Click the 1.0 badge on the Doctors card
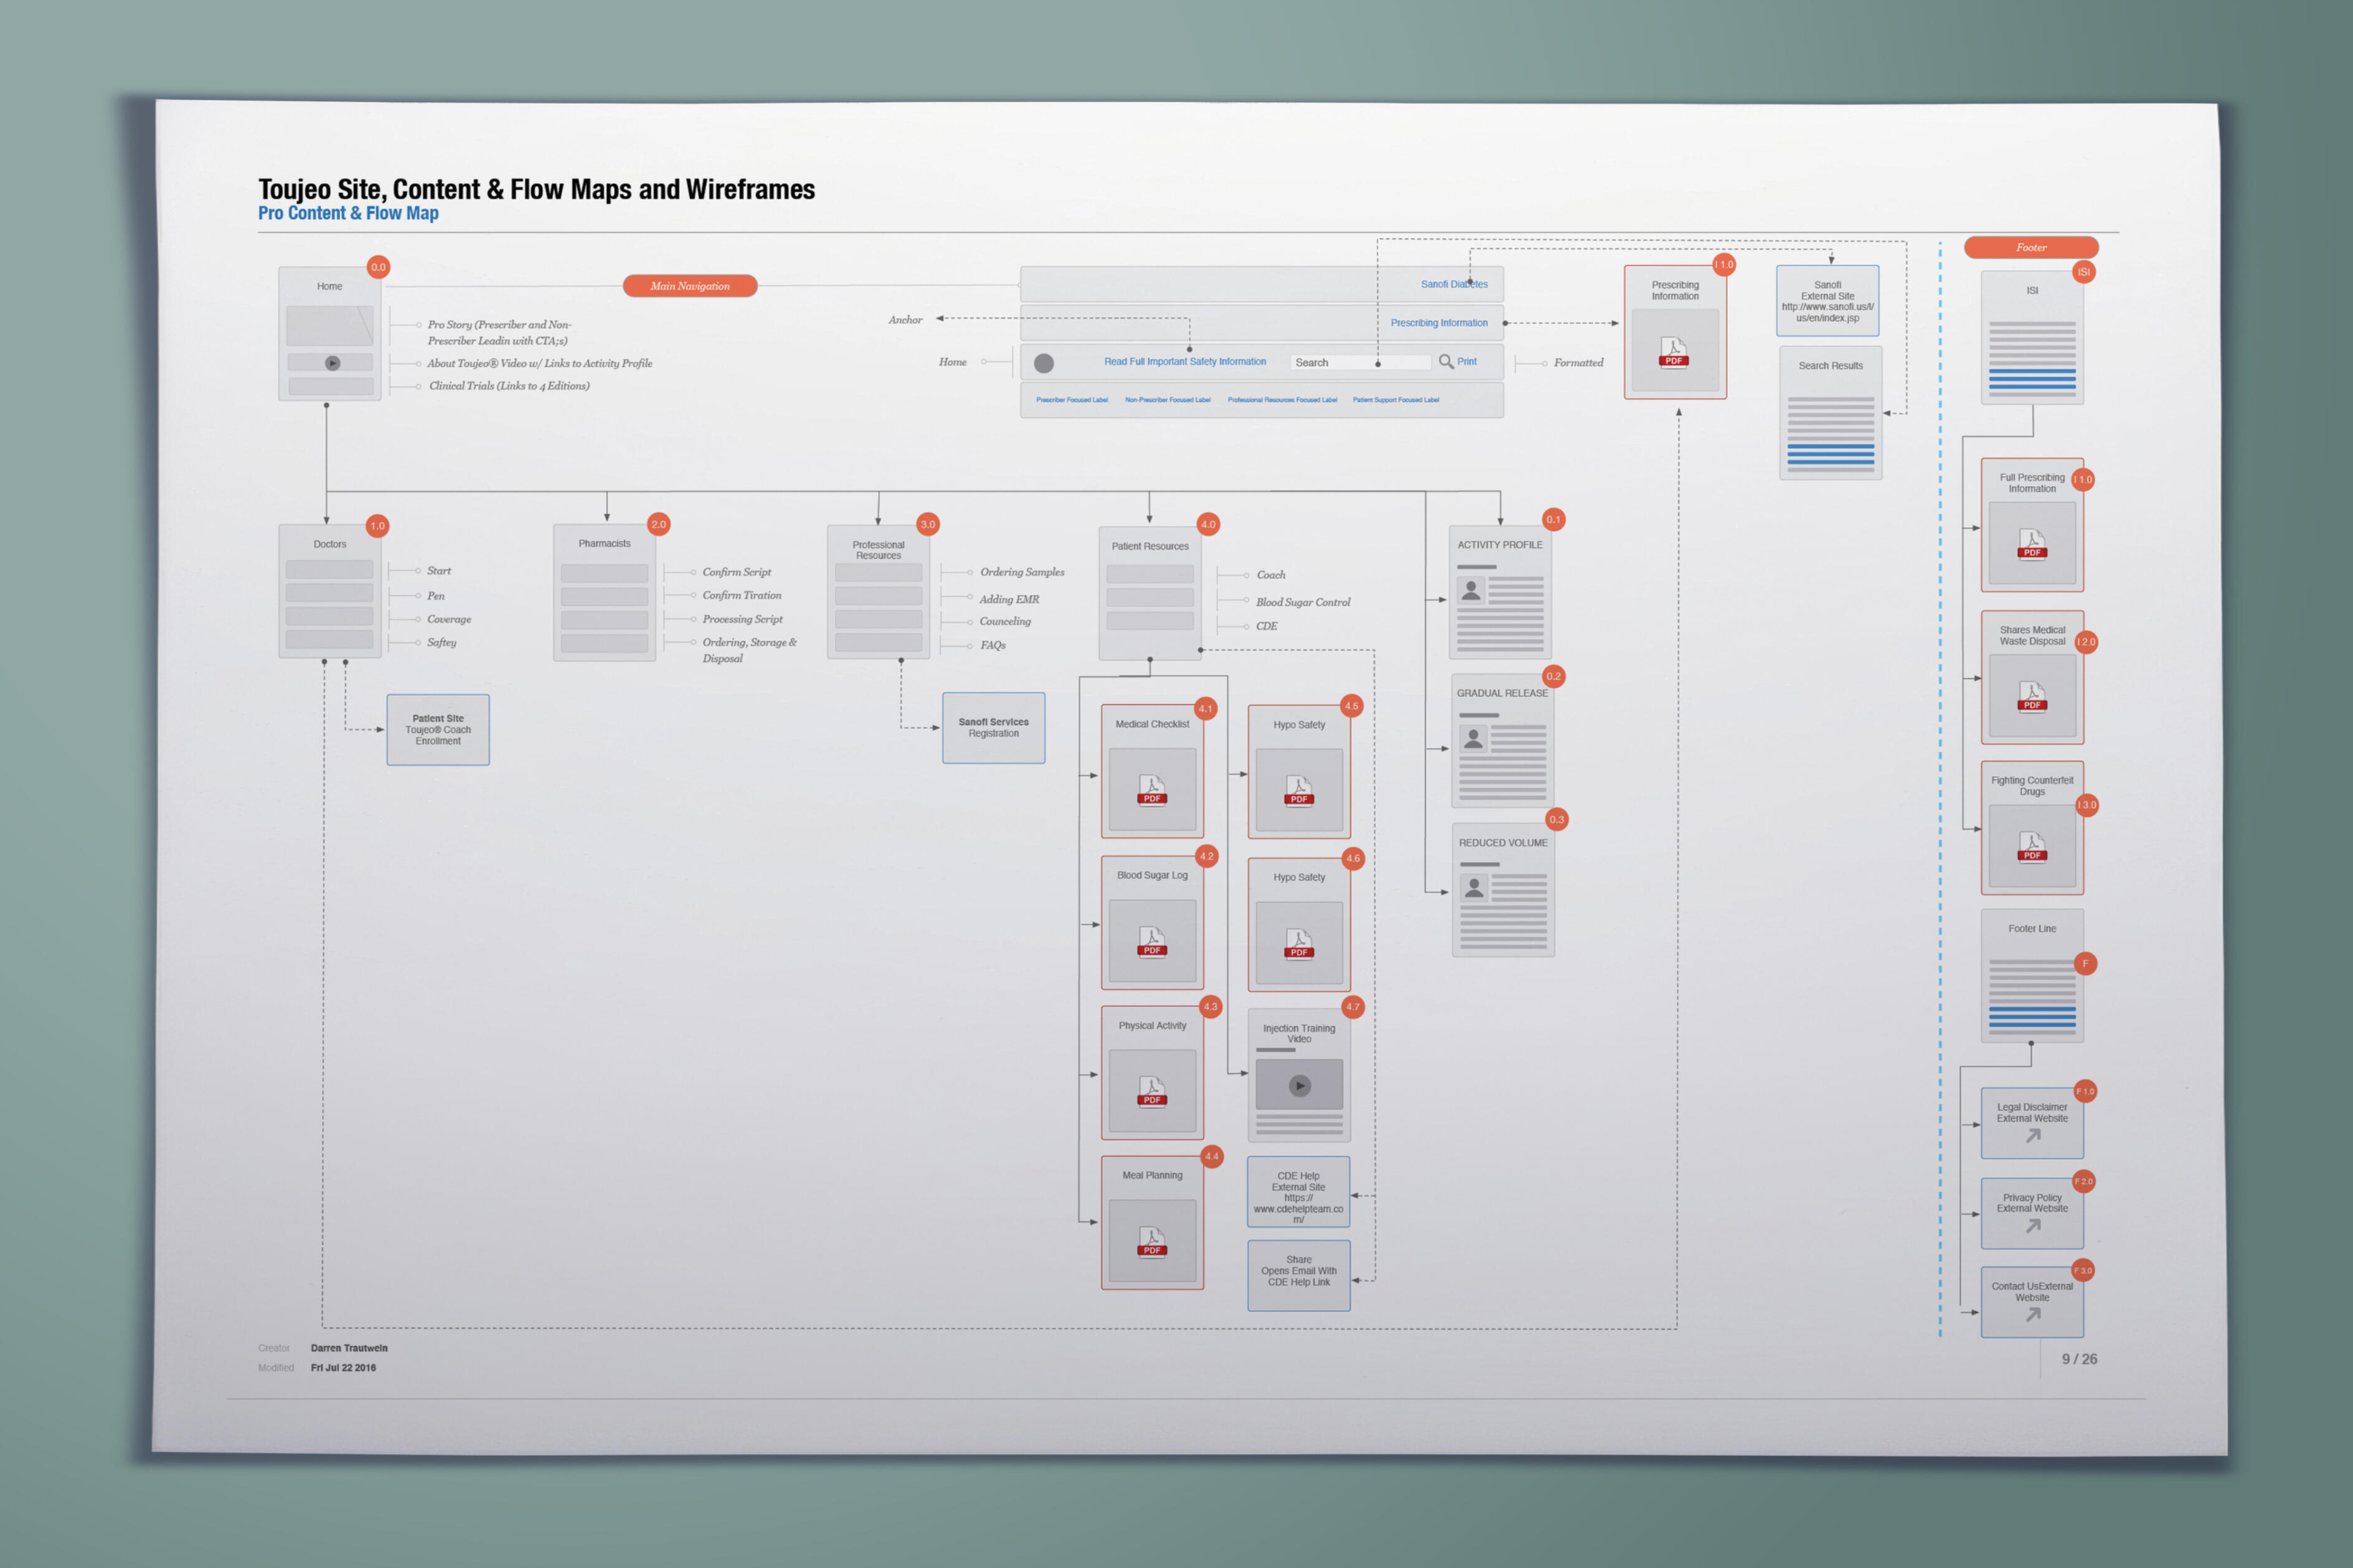Viewport: 2353px width, 1568px height. (x=377, y=526)
